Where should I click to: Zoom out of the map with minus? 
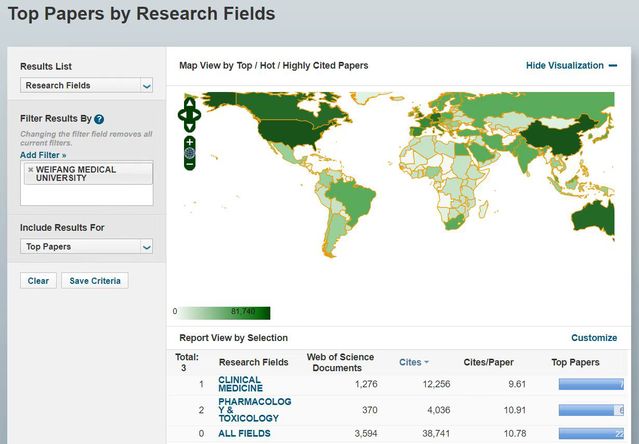[190, 165]
